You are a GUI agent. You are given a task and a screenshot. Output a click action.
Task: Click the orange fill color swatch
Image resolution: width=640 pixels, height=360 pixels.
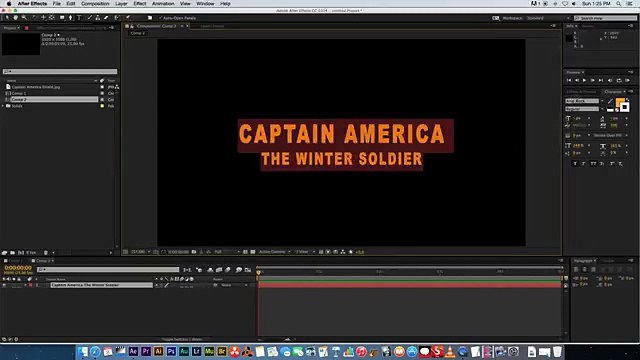tap(619, 102)
